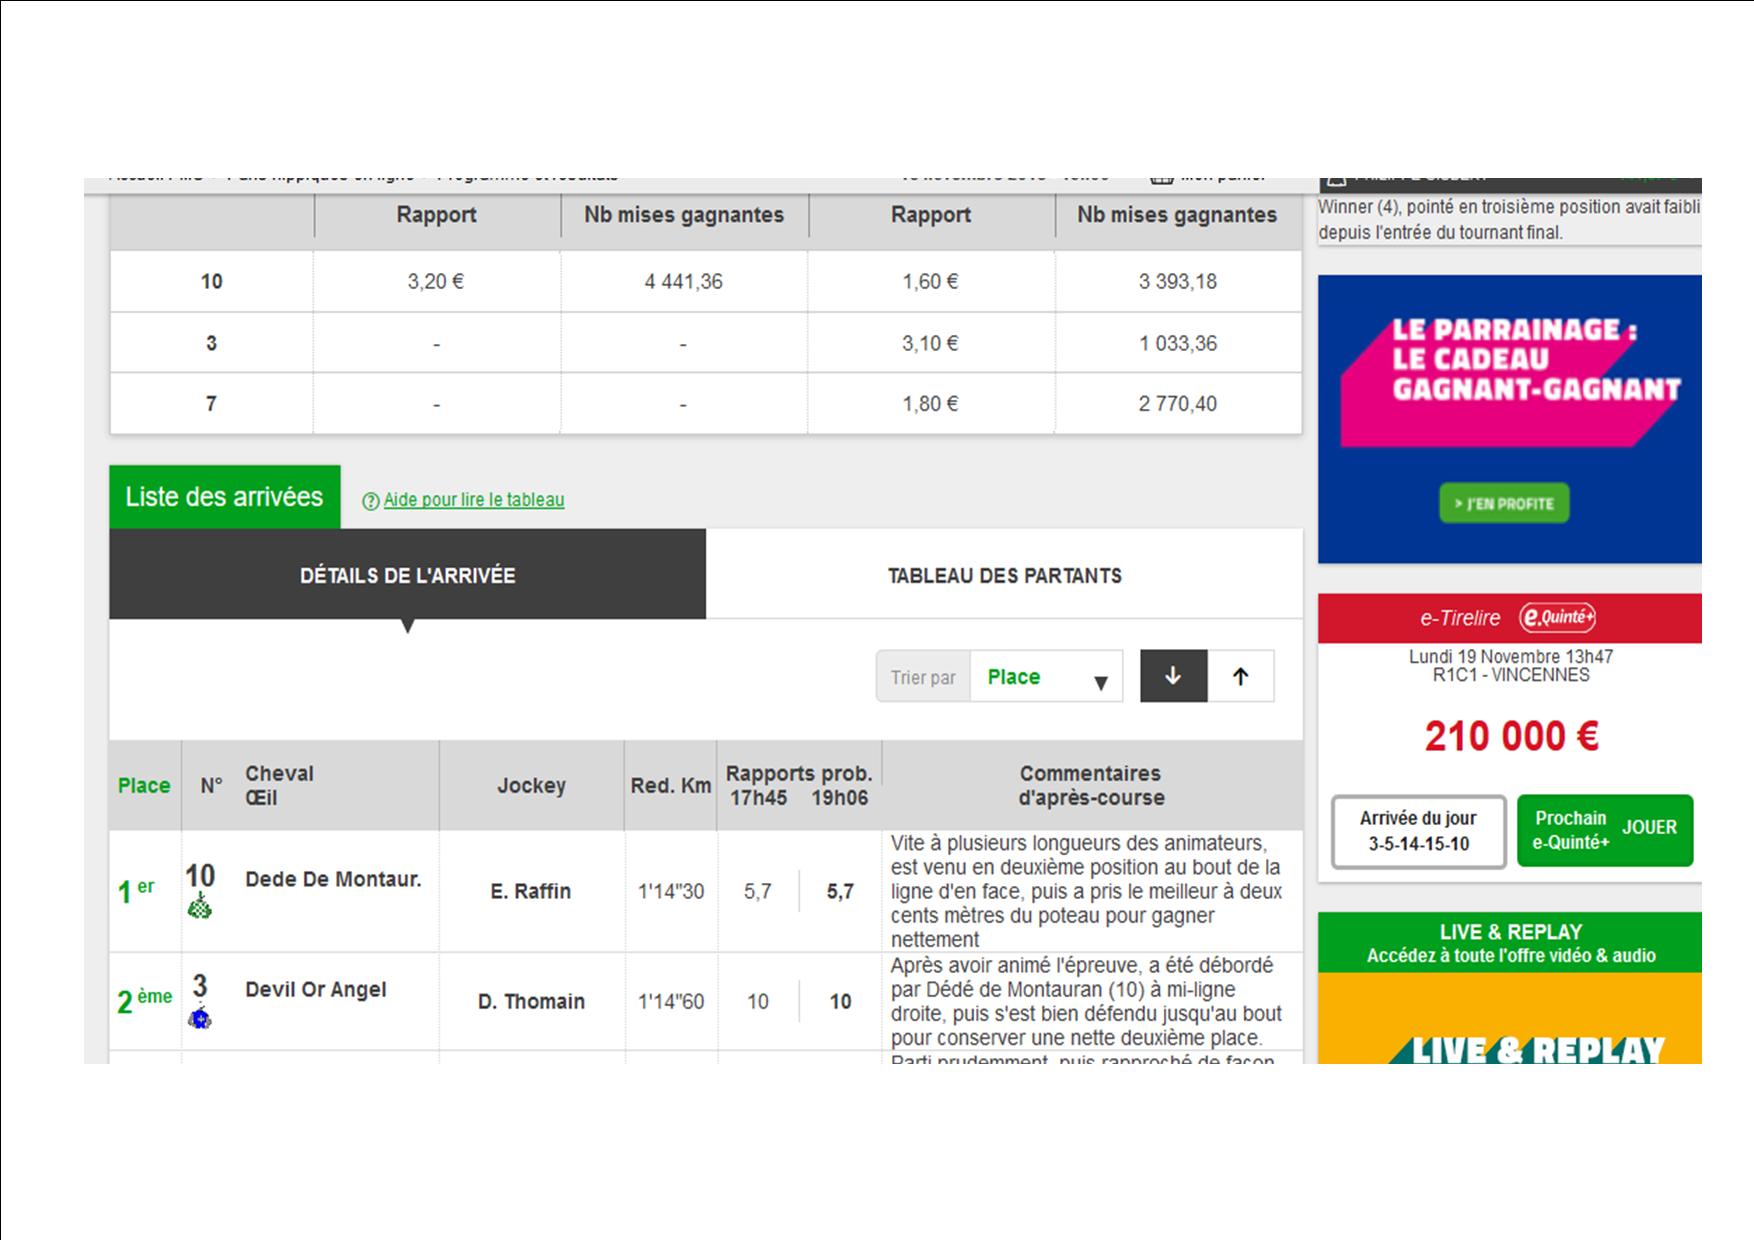Click the dropdown arrow beside Place
Screen dimensions: 1754x1240
1100,683
